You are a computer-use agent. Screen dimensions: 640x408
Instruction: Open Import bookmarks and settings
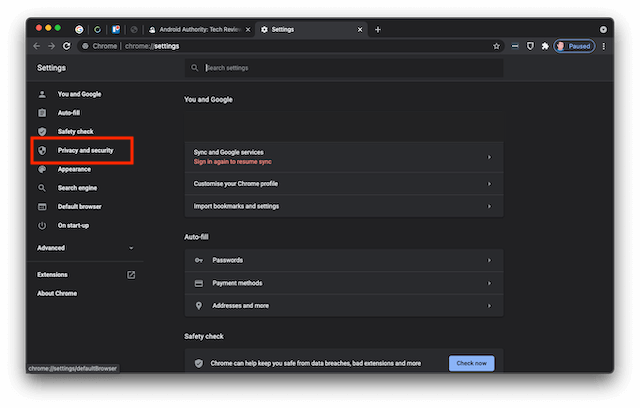(344, 206)
